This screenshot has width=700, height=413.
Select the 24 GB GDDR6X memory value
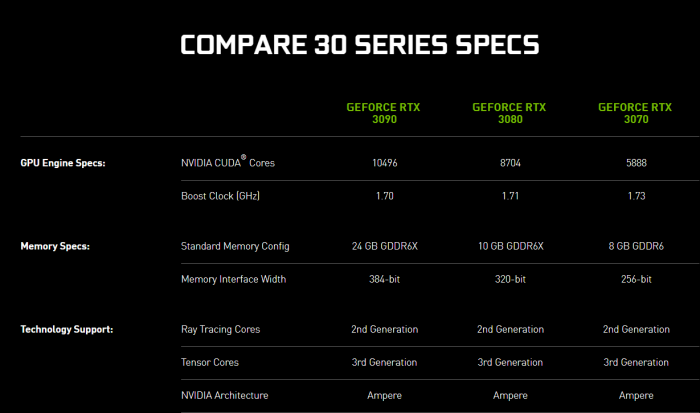tap(384, 245)
